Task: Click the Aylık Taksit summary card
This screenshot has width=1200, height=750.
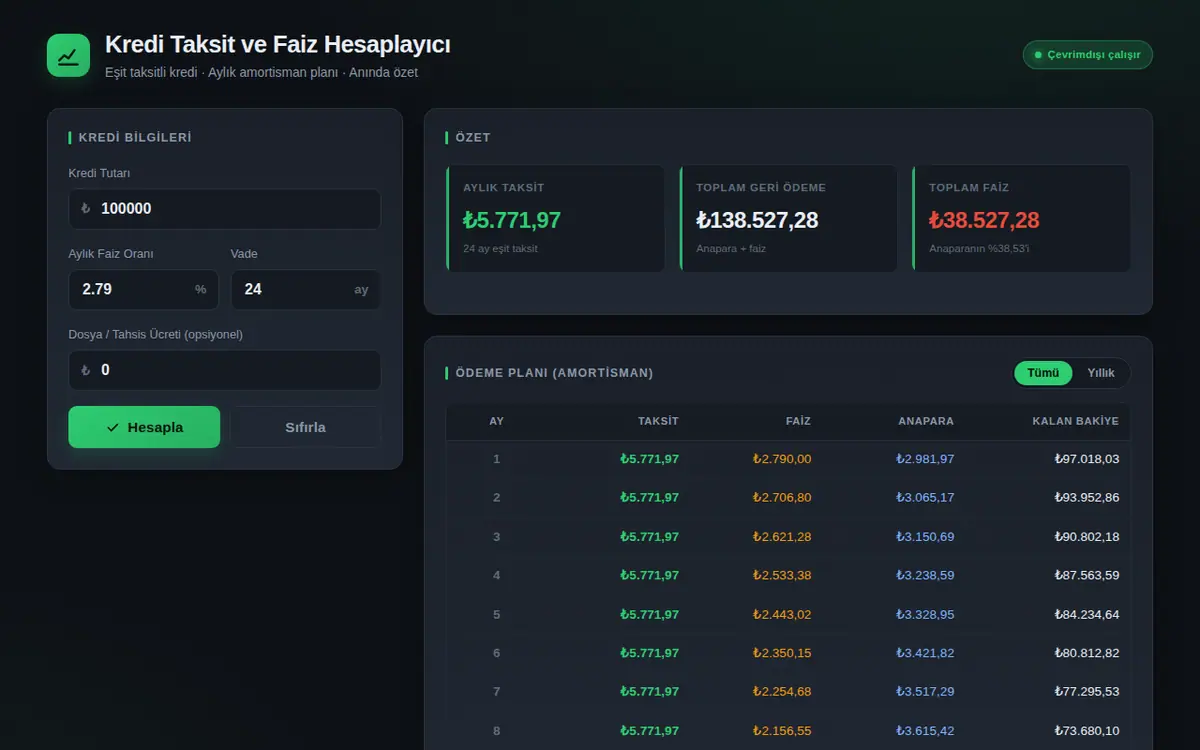Action: tap(555, 218)
